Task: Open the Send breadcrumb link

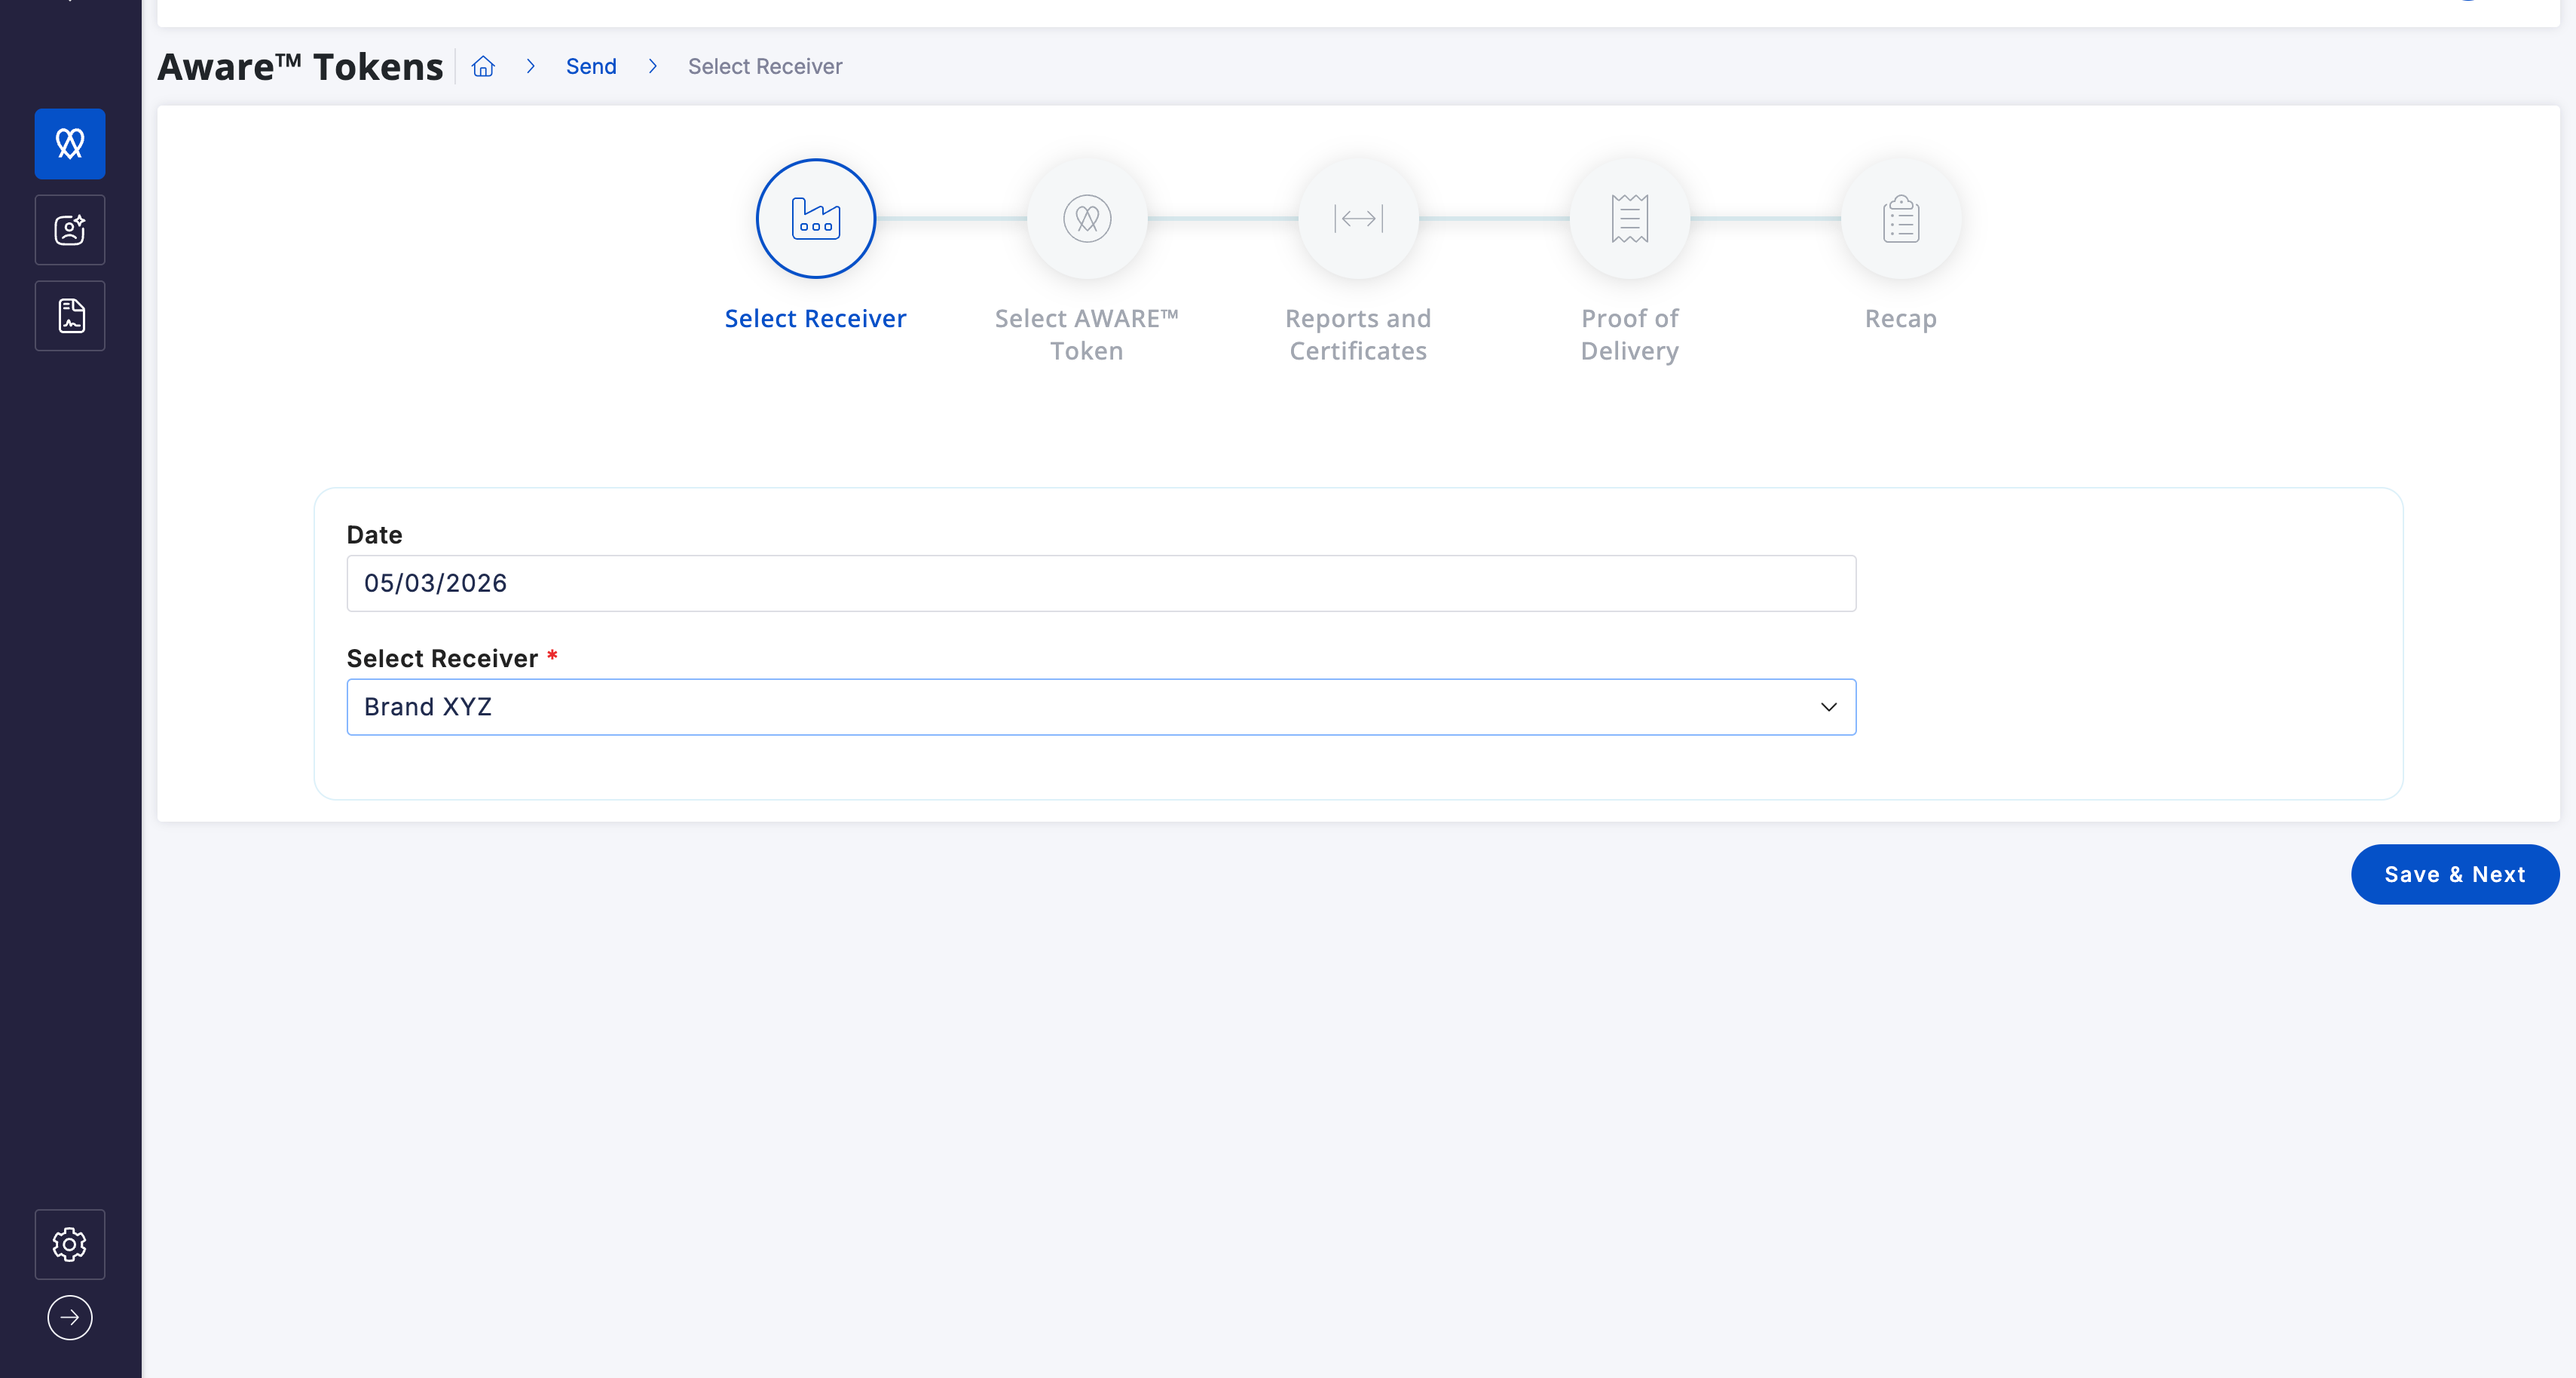Action: coord(591,66)
